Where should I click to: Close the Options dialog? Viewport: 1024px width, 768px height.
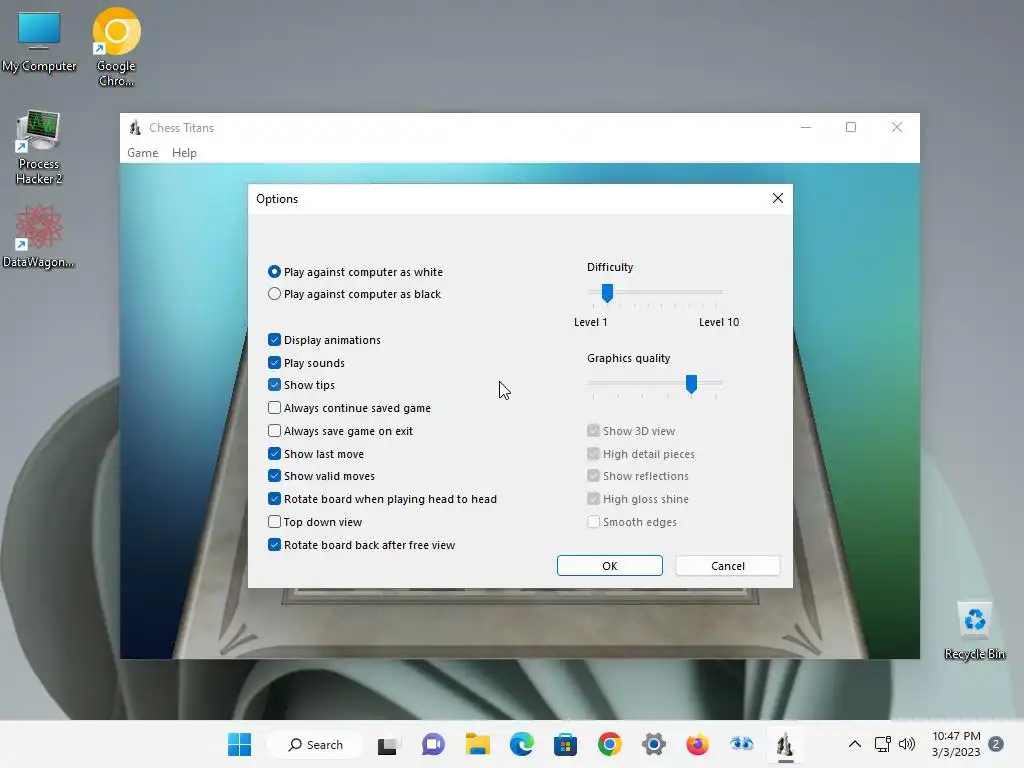click(777, 198)
